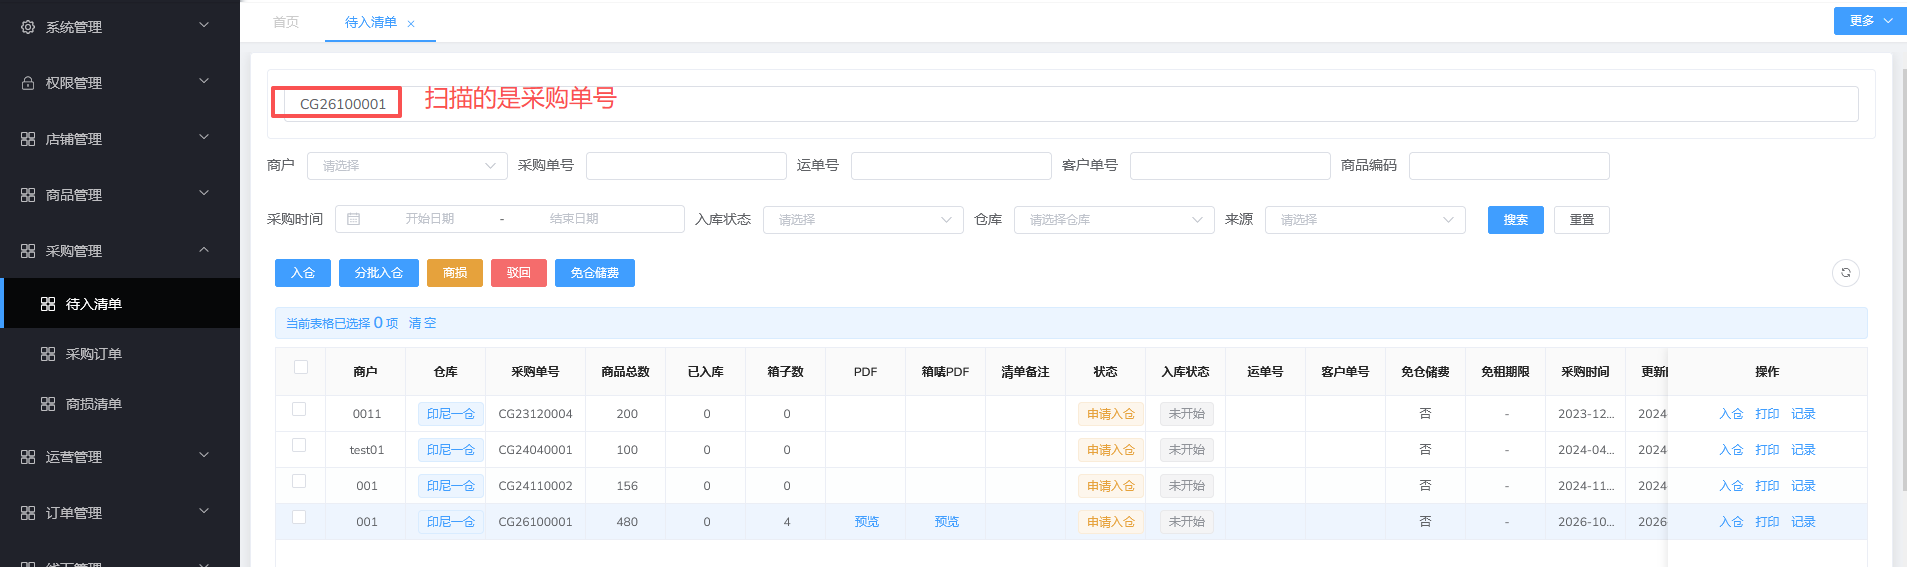This screenshot has height=567, width=1907.
Task: Click the 商损清单 sidebar icon
Action: pos(48,404)
